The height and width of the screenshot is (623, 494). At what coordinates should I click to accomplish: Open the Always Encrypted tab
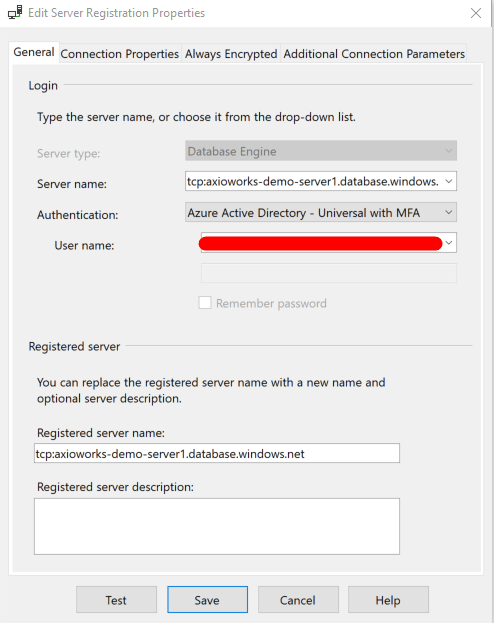[231, 54]
